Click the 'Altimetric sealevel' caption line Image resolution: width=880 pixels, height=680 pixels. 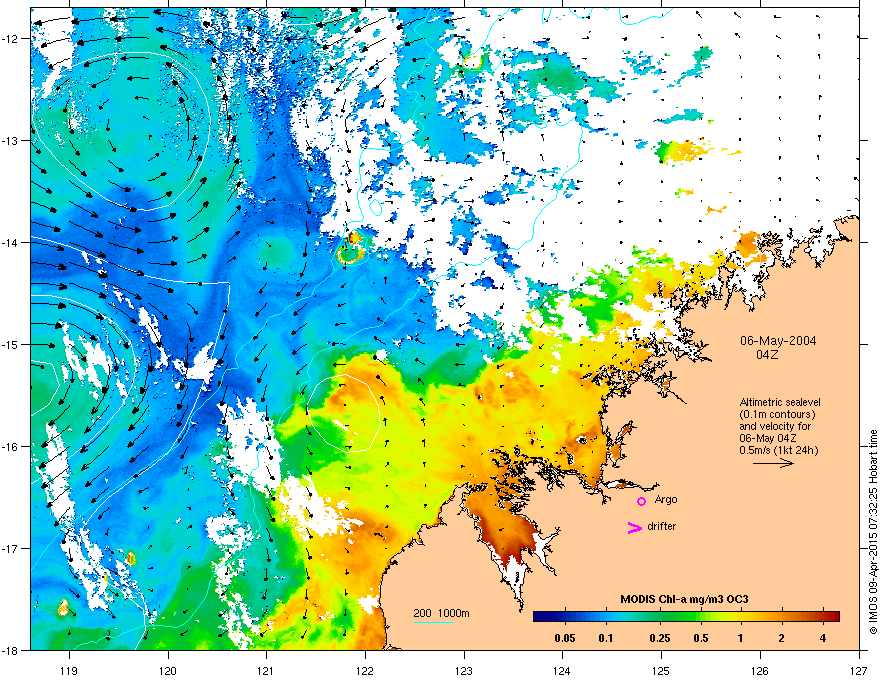pos(780,402)
